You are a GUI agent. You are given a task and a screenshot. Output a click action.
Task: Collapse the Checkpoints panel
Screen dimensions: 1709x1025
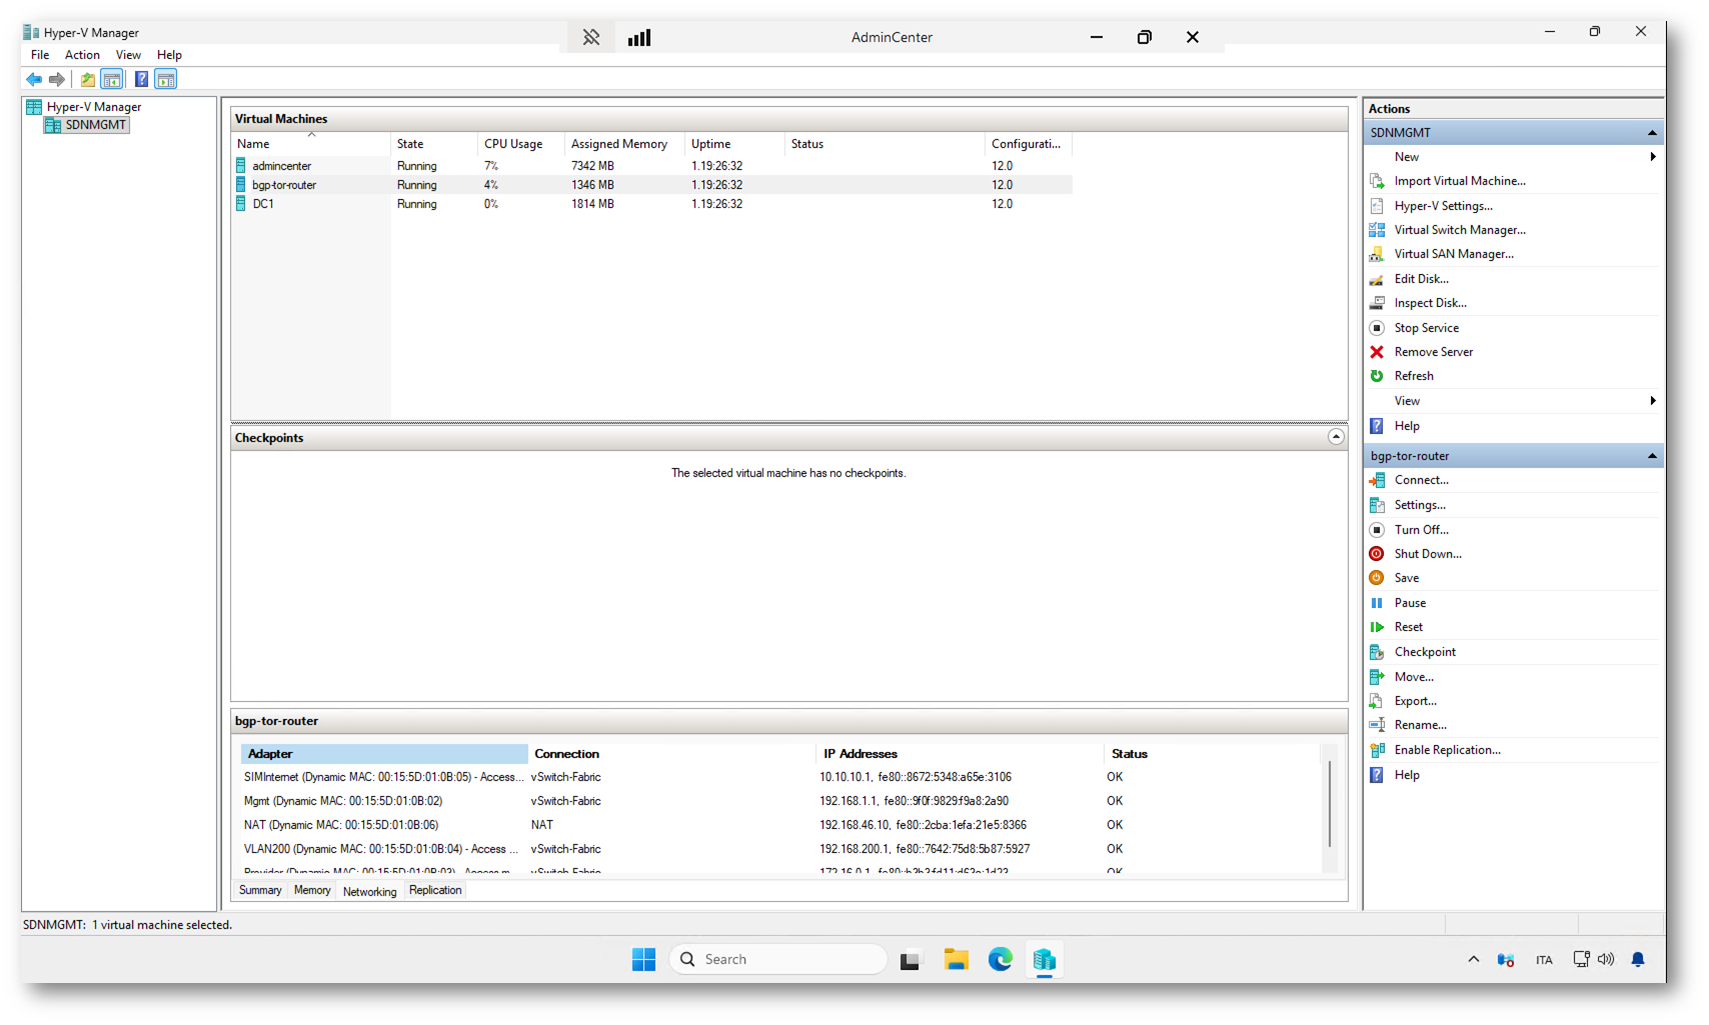pos(1335,437)
